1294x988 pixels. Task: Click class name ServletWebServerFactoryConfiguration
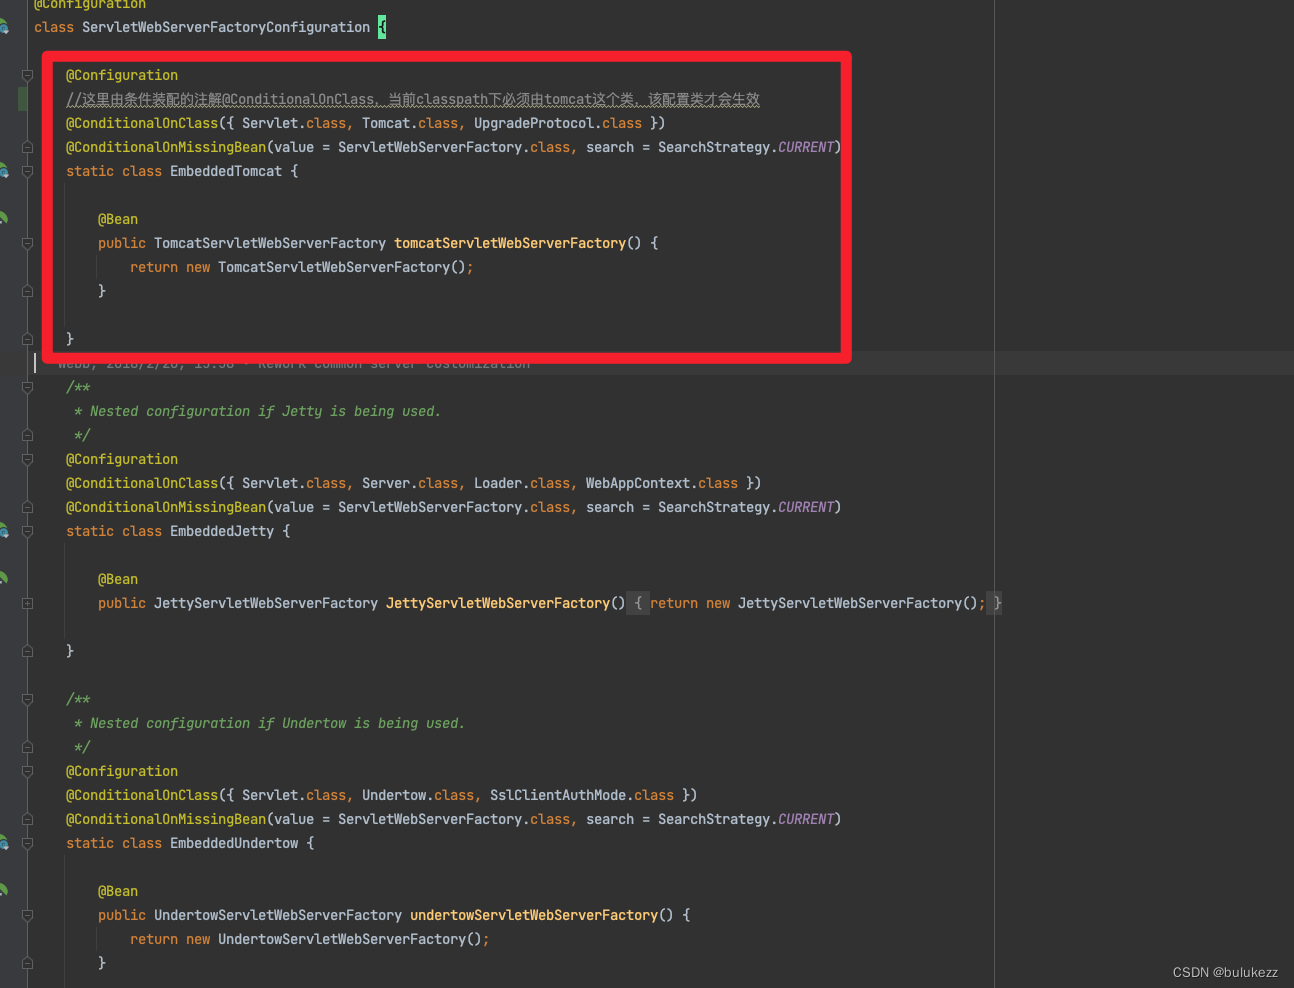tap(226, 27)
